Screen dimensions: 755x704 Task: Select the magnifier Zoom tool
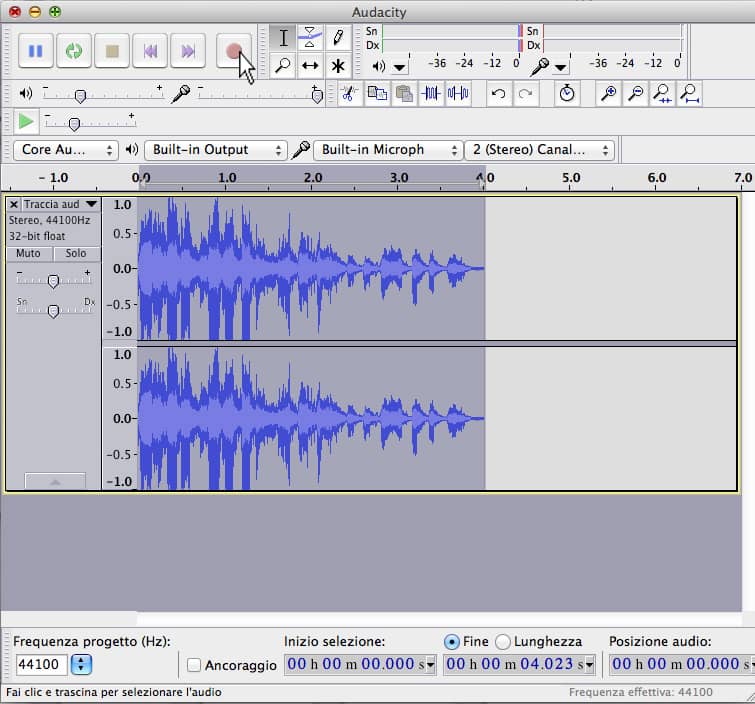283,65
